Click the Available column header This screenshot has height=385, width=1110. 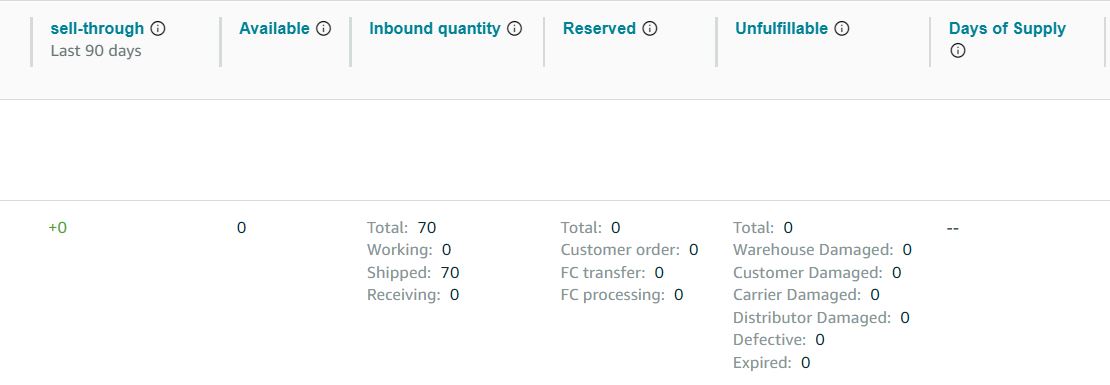274,29
